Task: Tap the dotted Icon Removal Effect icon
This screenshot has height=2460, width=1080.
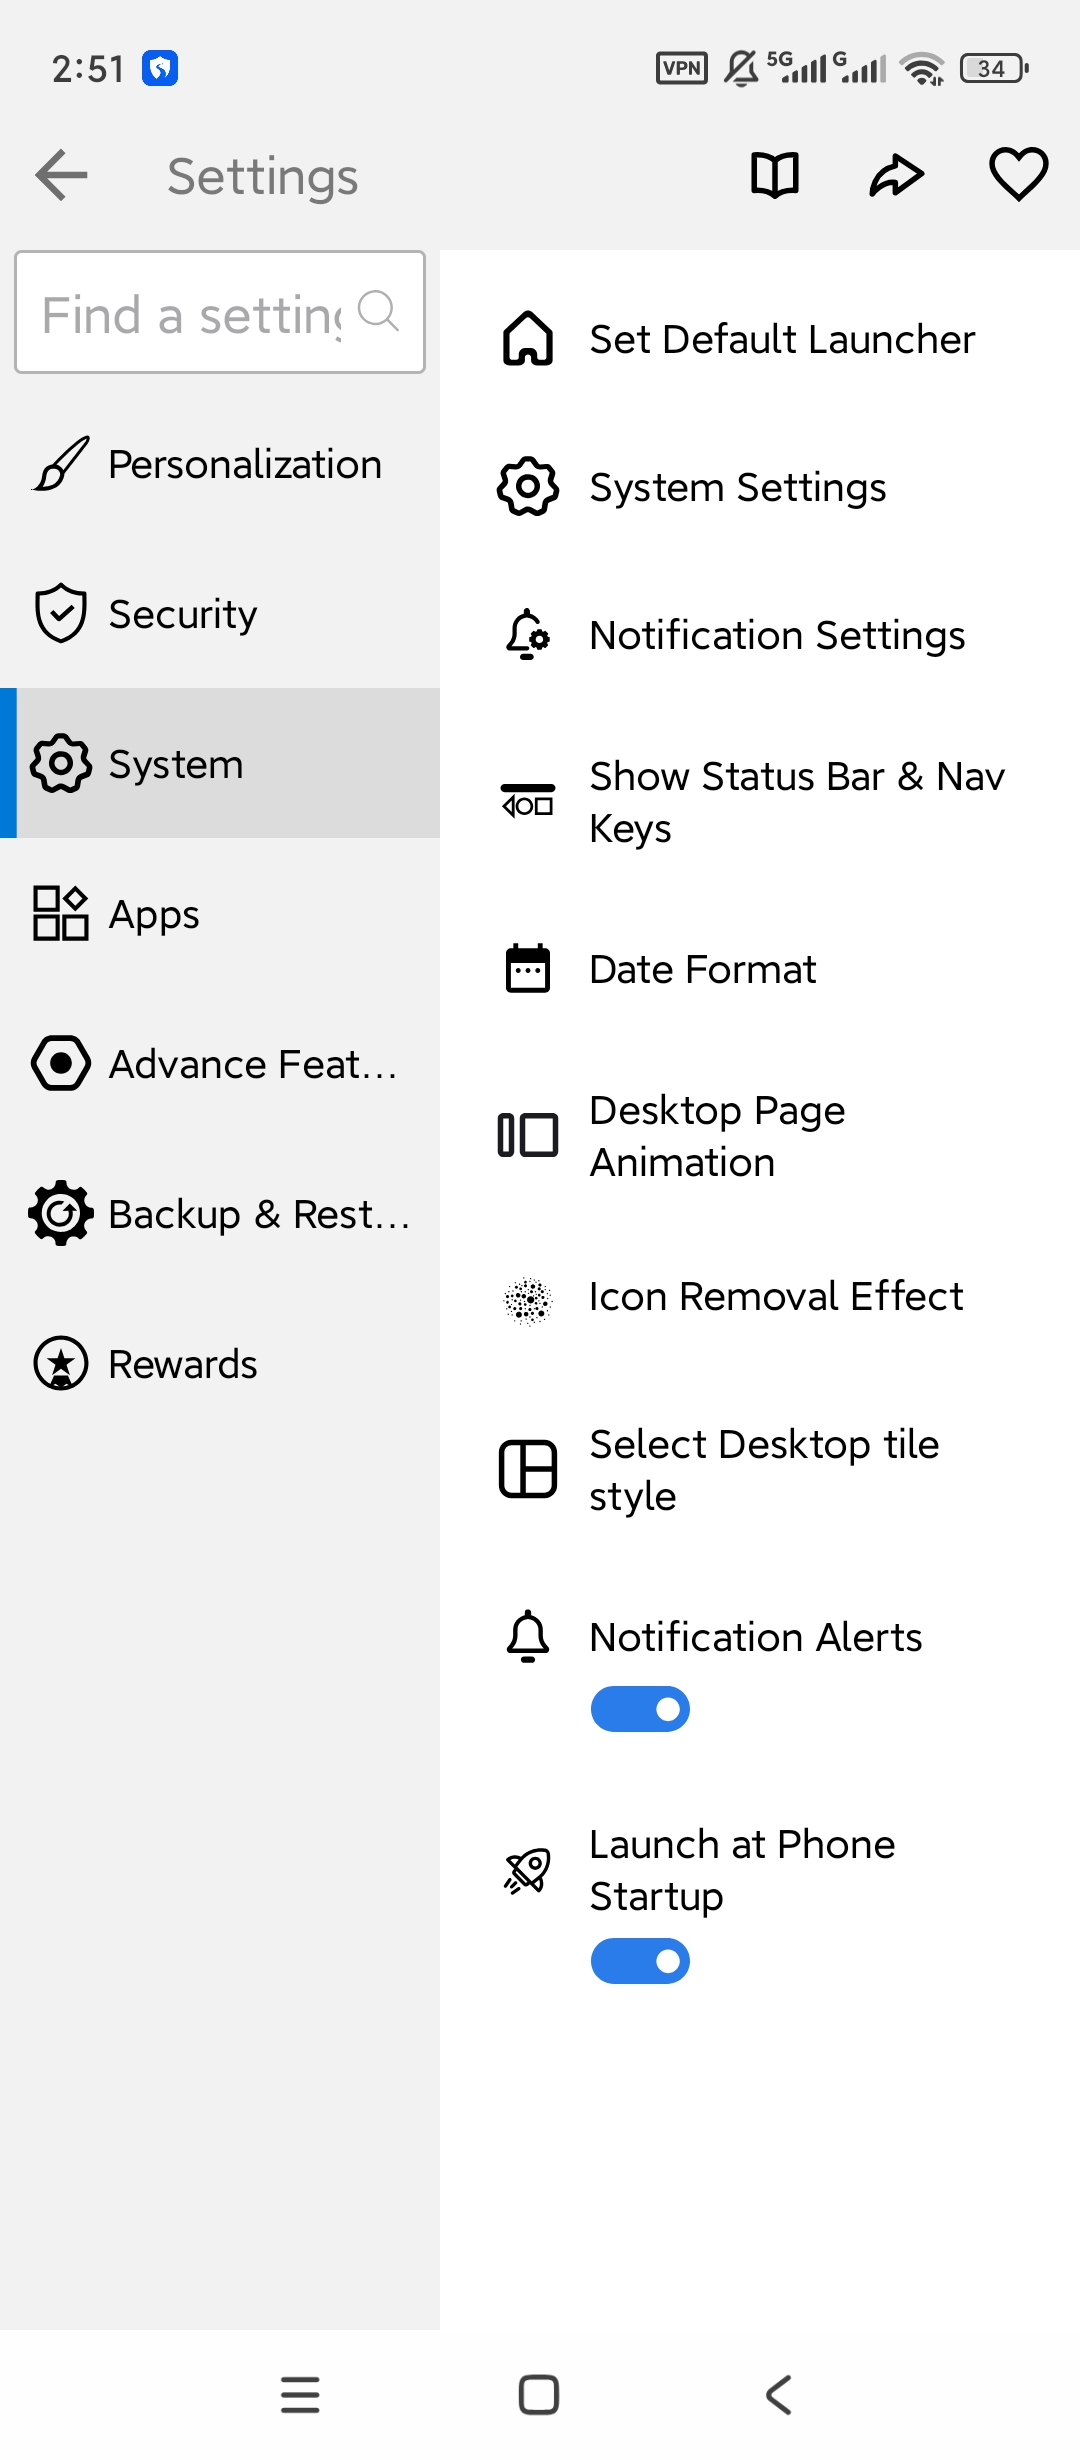Action: [528, 1301]
